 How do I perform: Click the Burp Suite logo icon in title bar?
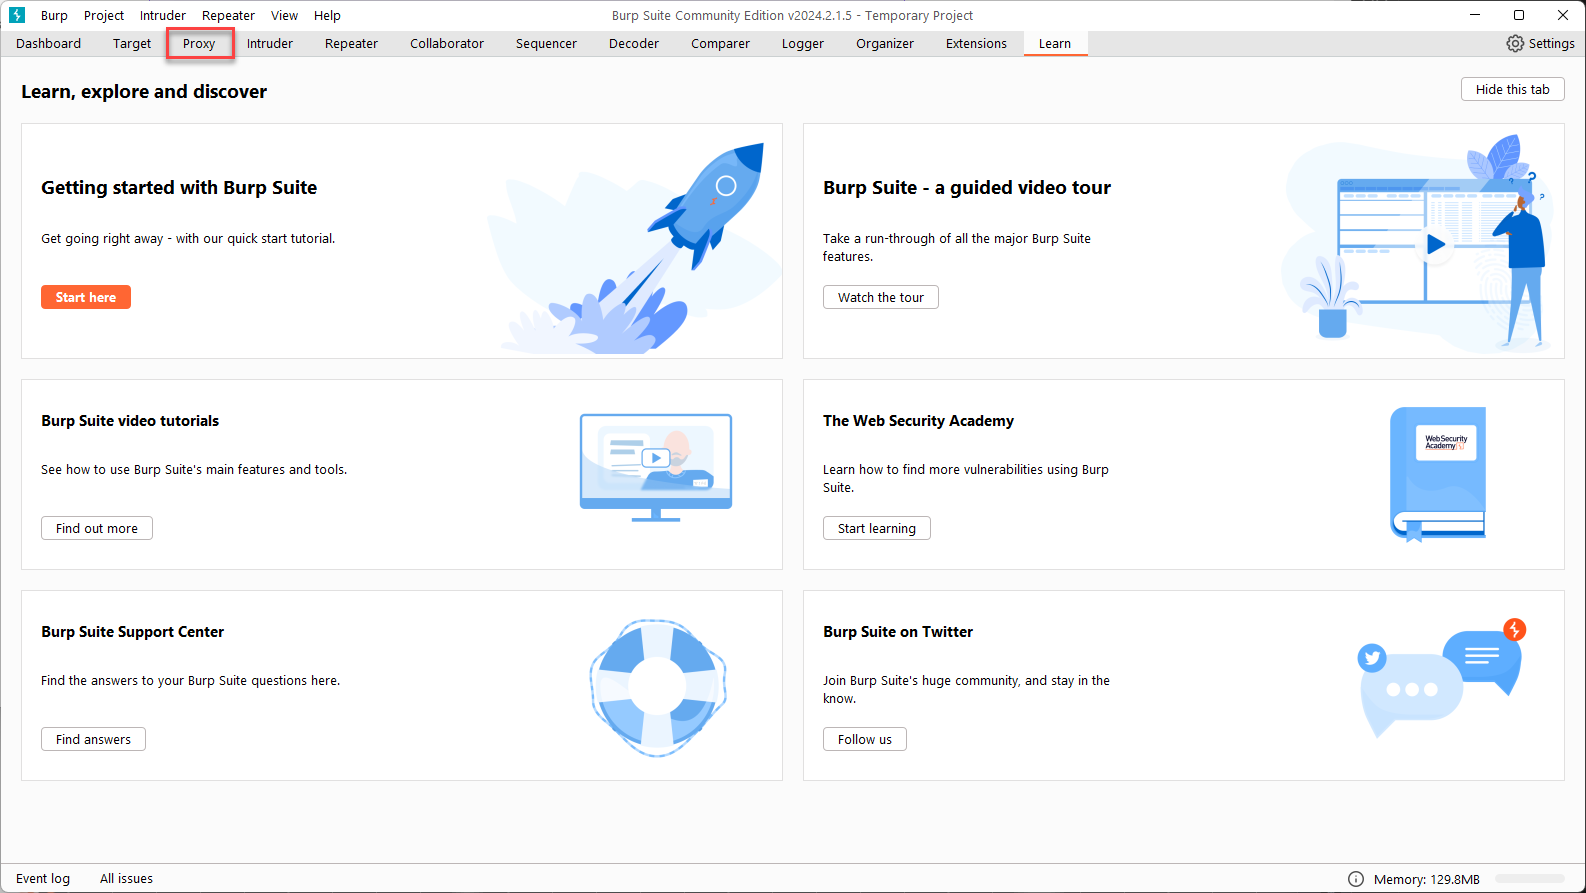pos(17,15)
